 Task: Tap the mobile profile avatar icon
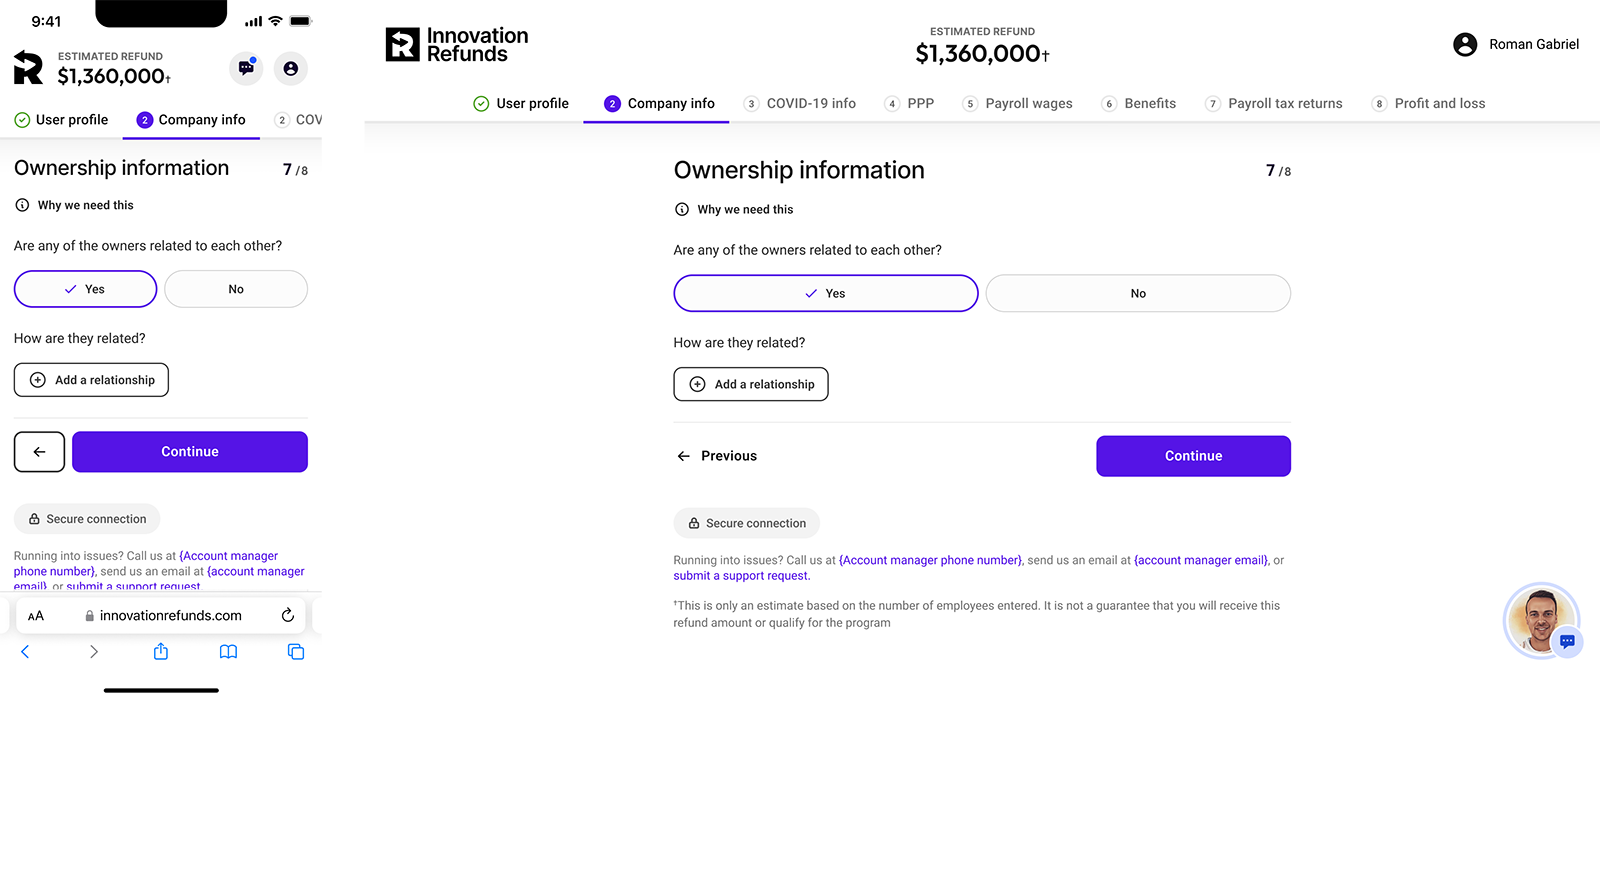[291, 68]
